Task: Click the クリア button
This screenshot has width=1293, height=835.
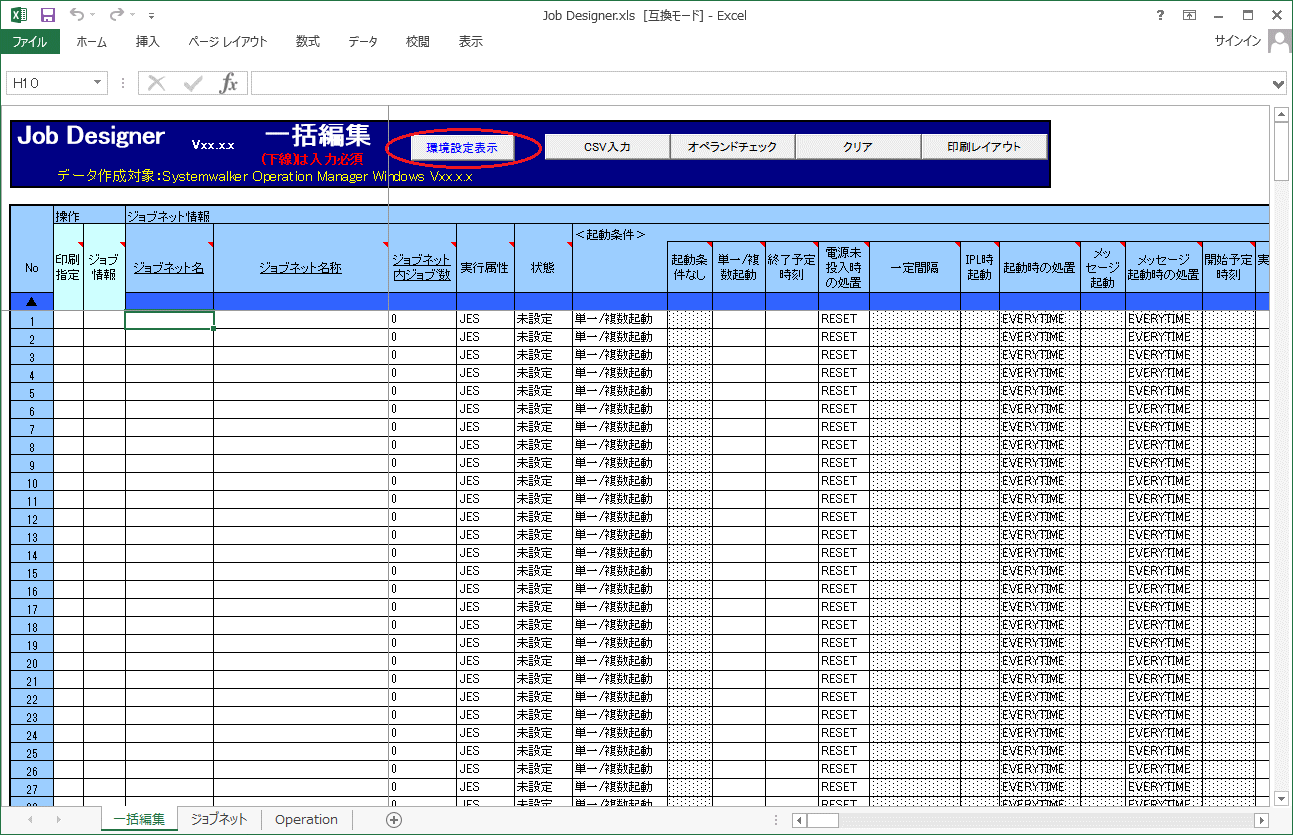Action: [858, 147]
